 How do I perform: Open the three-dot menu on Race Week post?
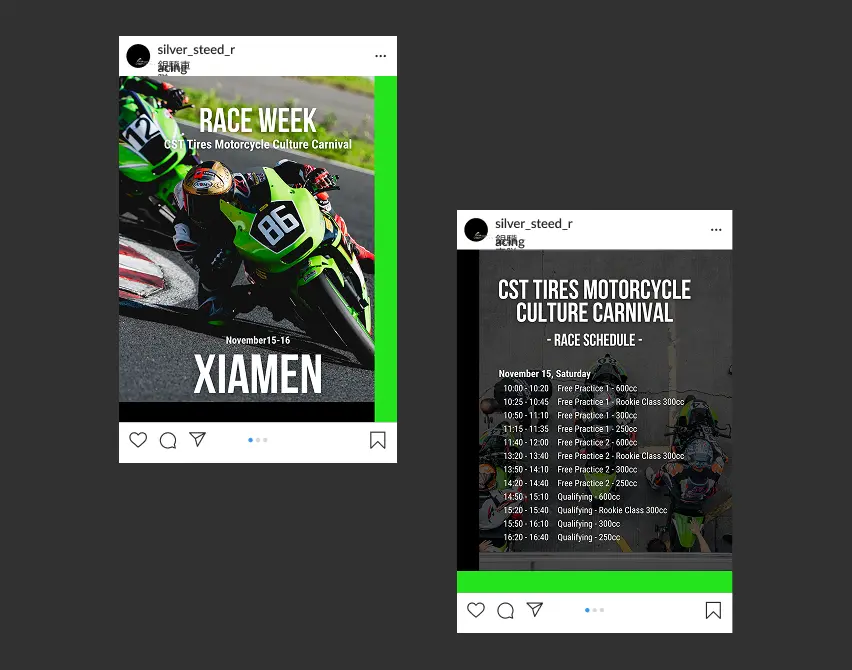point(380,56)
